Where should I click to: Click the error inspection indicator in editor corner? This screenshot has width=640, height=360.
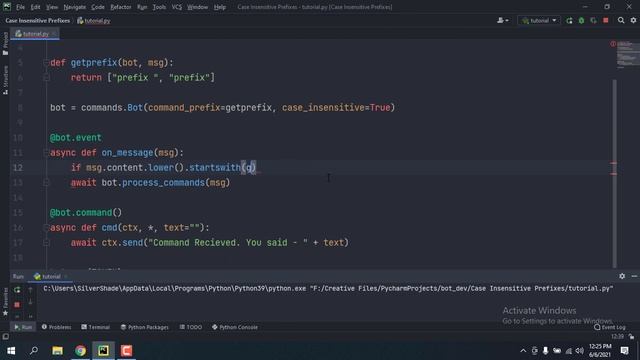tap(613, 44)
